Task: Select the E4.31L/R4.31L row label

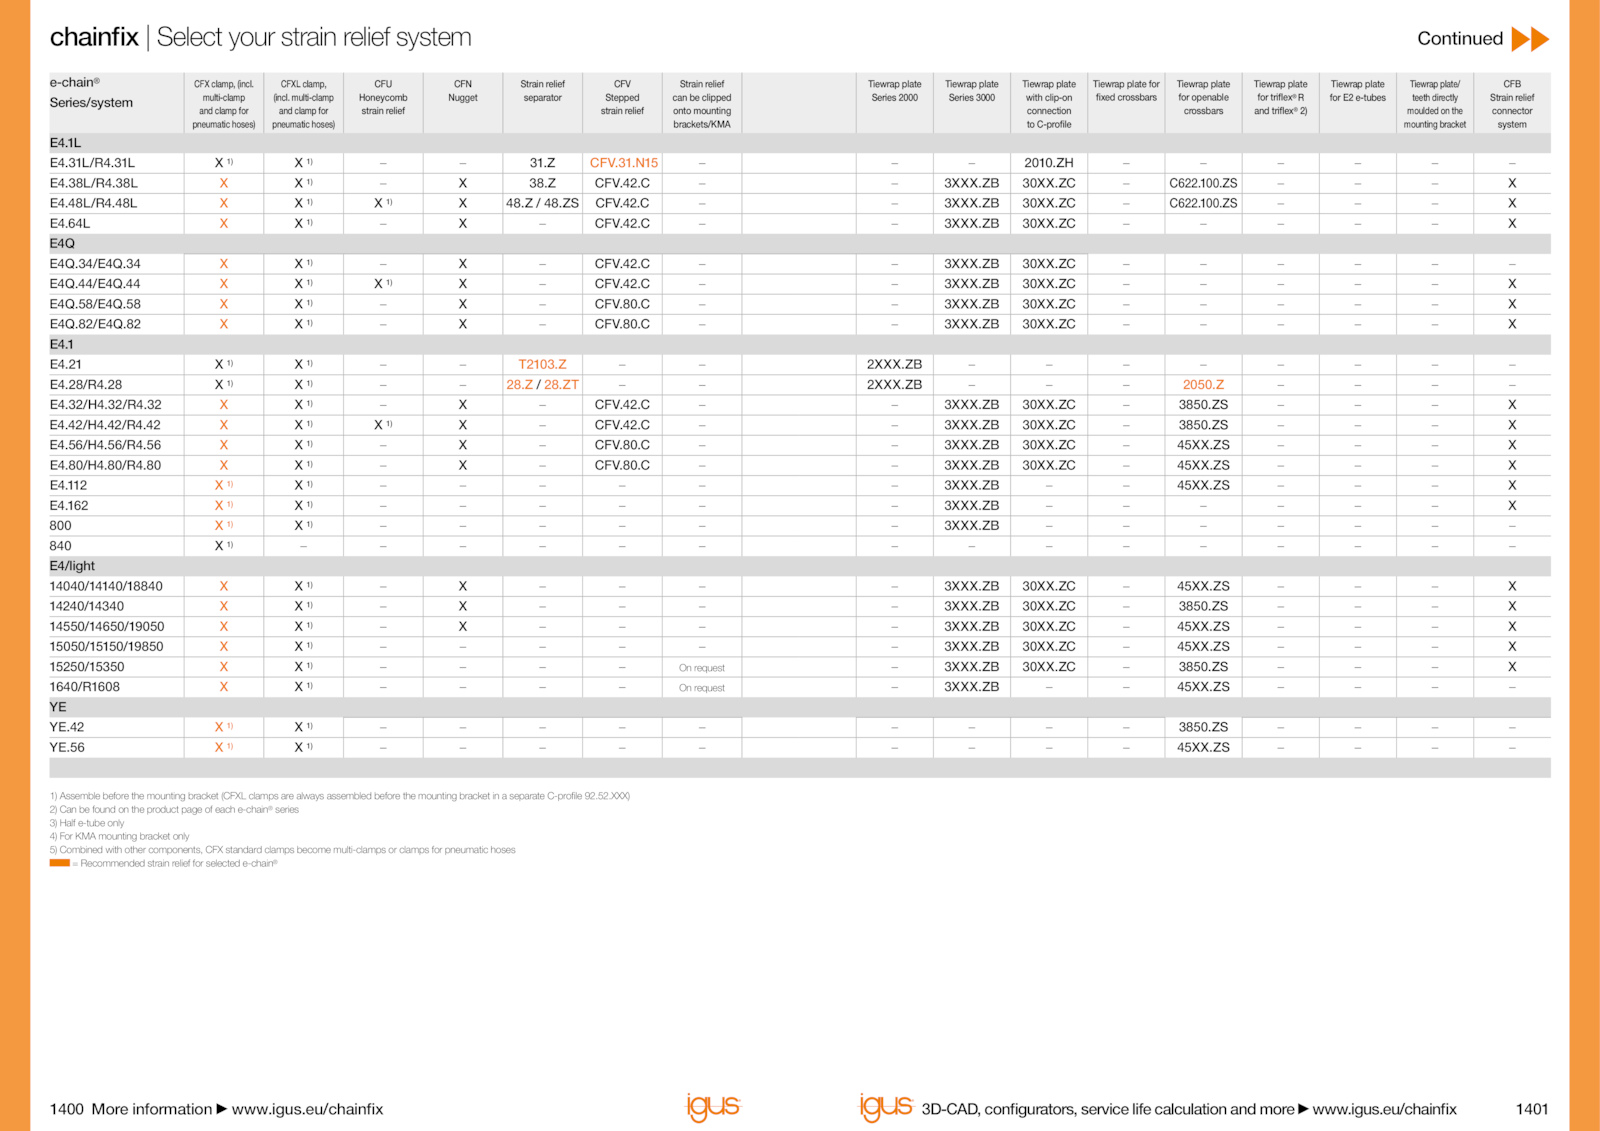Action: (92, 163)
